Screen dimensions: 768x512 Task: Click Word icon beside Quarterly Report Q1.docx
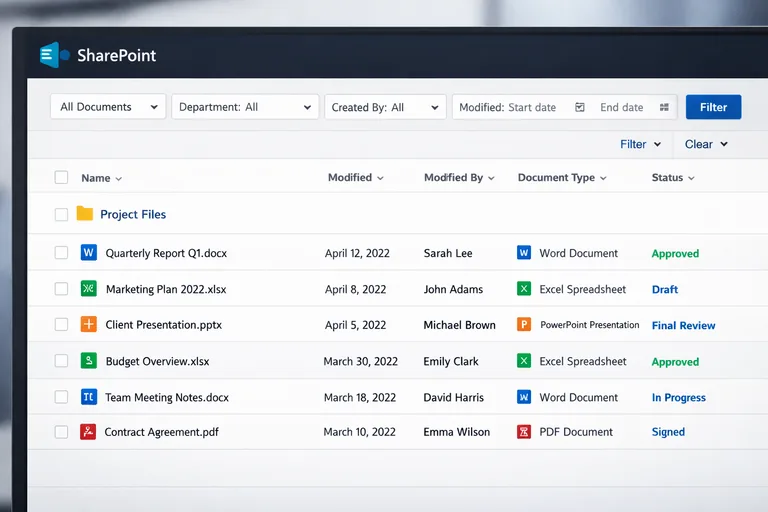pyautogui.click(x=89, y=252)
